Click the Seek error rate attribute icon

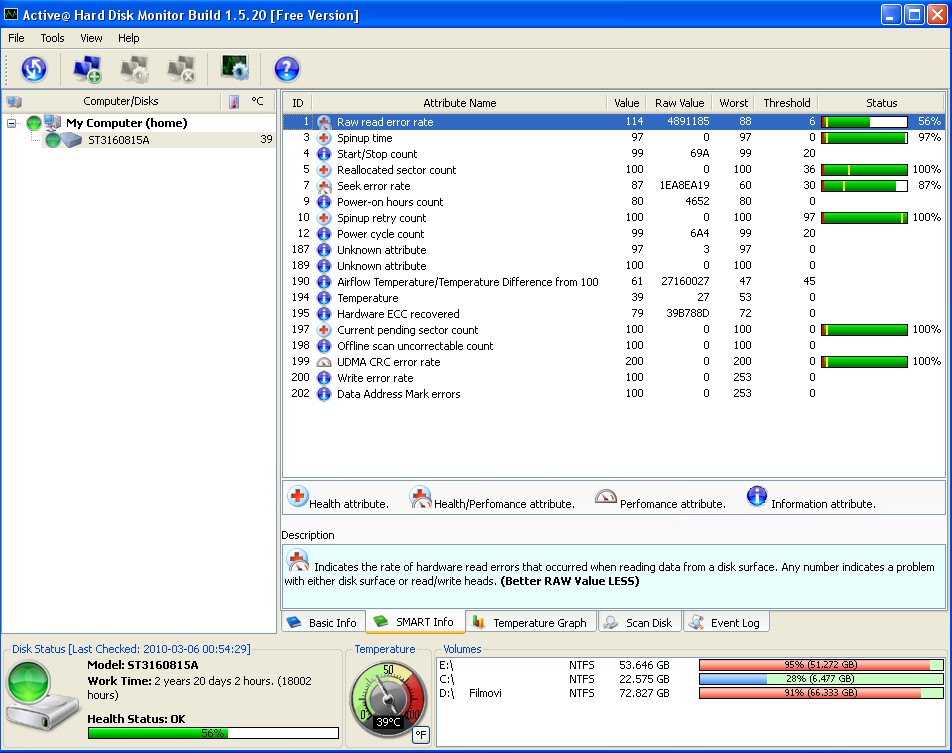tap(324, 186)
